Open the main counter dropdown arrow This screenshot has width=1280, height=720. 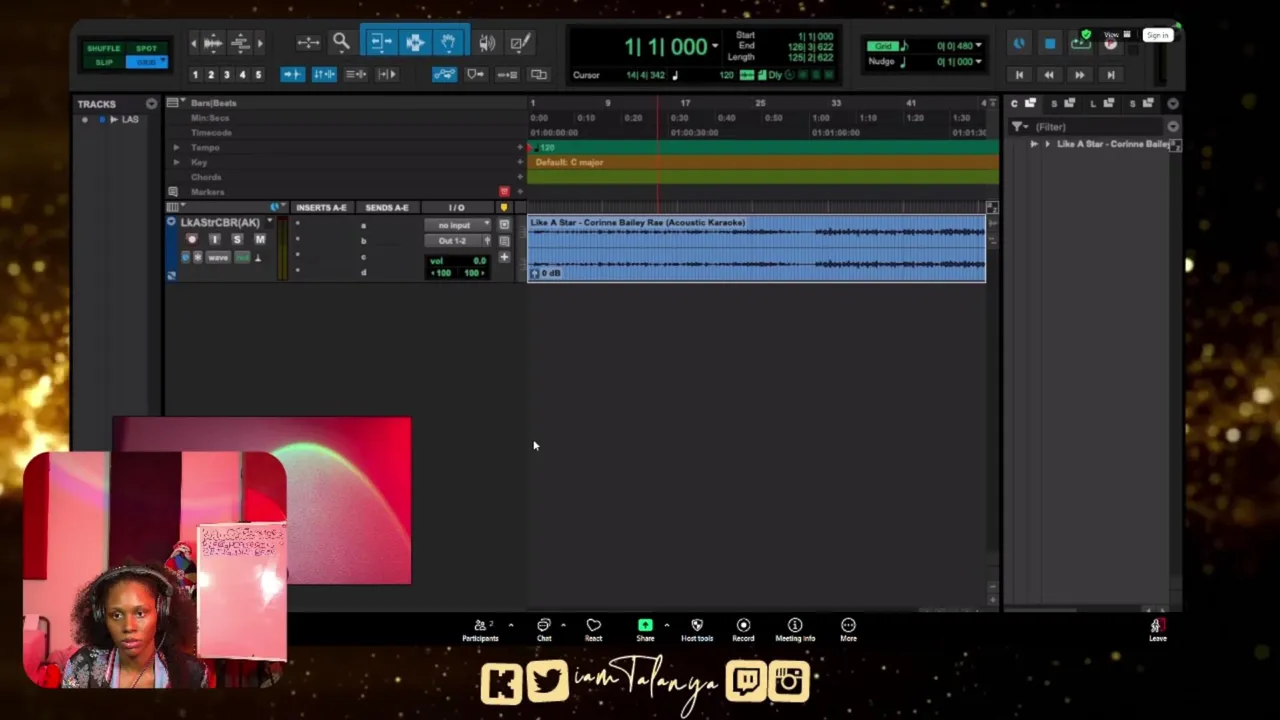click(x=714, y=46)
